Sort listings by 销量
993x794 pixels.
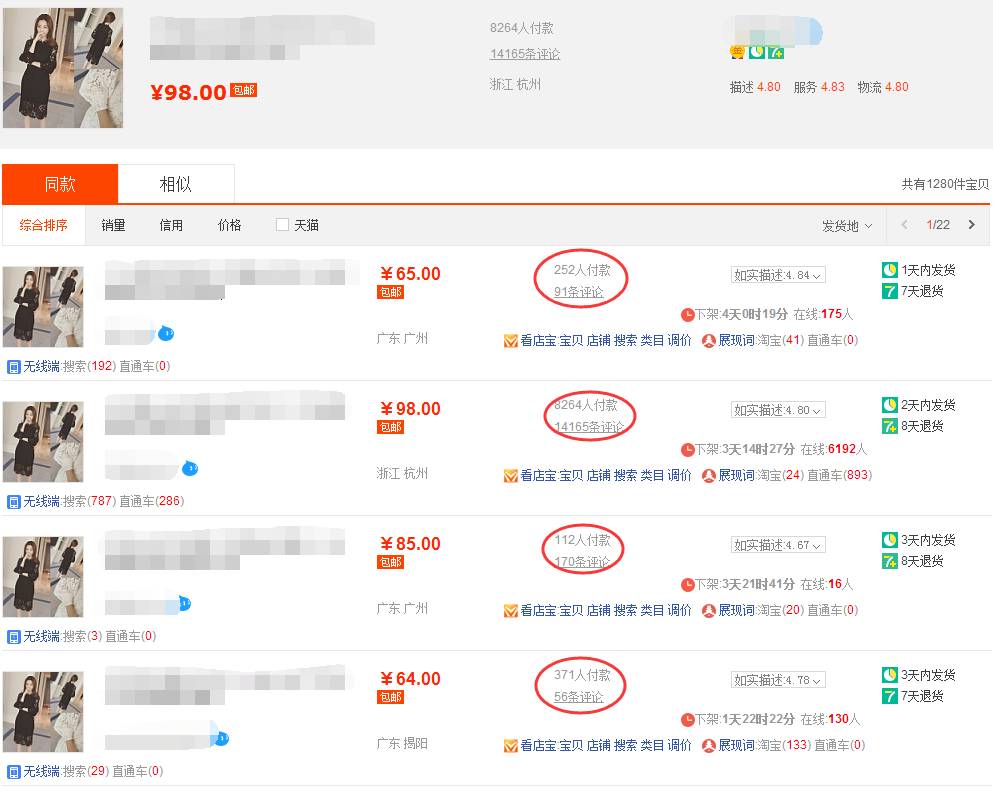point(113,225)
